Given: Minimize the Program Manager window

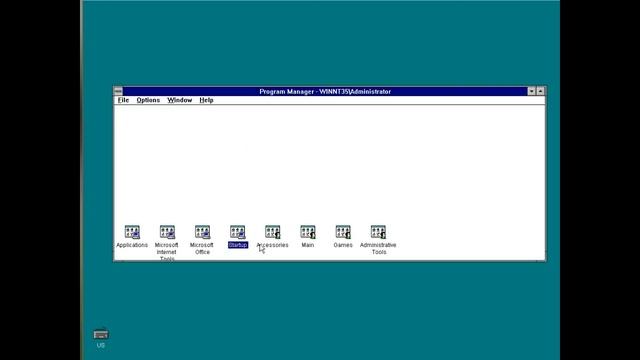Looking at the screenshot, I should click(x=531, y=91).
